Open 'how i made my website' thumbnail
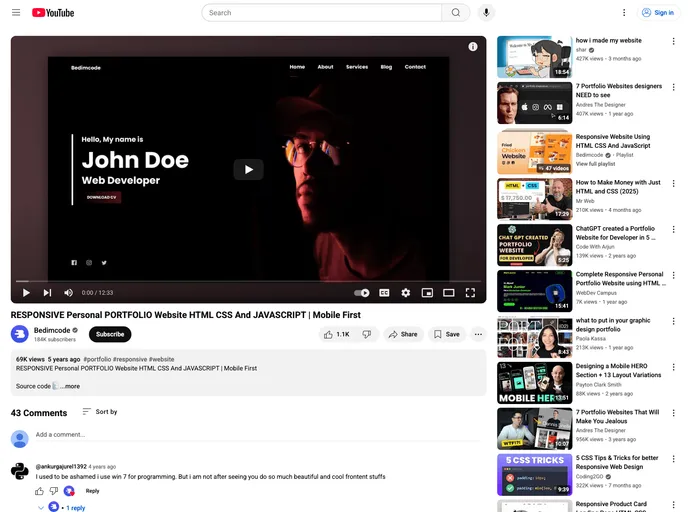688x512 pixels. 534,57
